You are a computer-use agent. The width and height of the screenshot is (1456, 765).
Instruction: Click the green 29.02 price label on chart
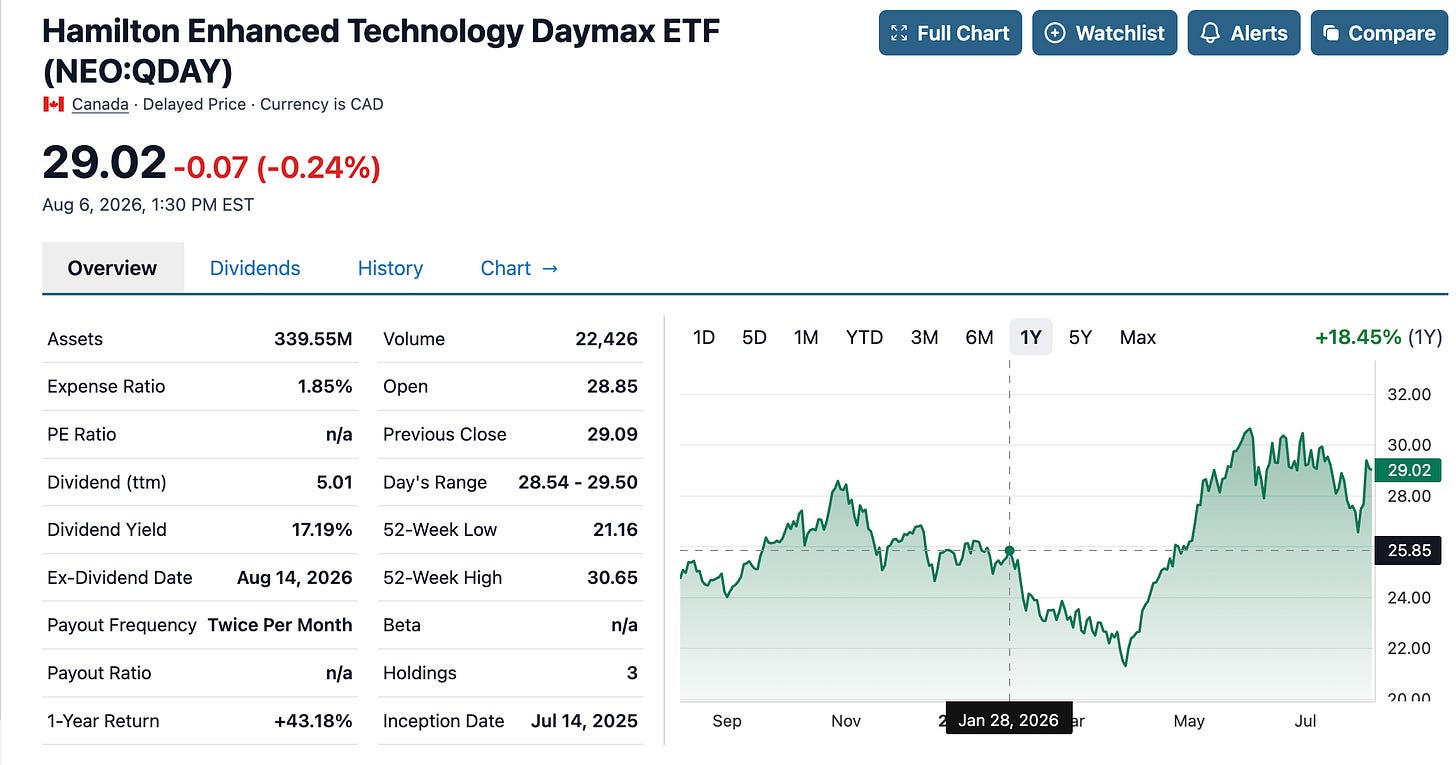1408,470
